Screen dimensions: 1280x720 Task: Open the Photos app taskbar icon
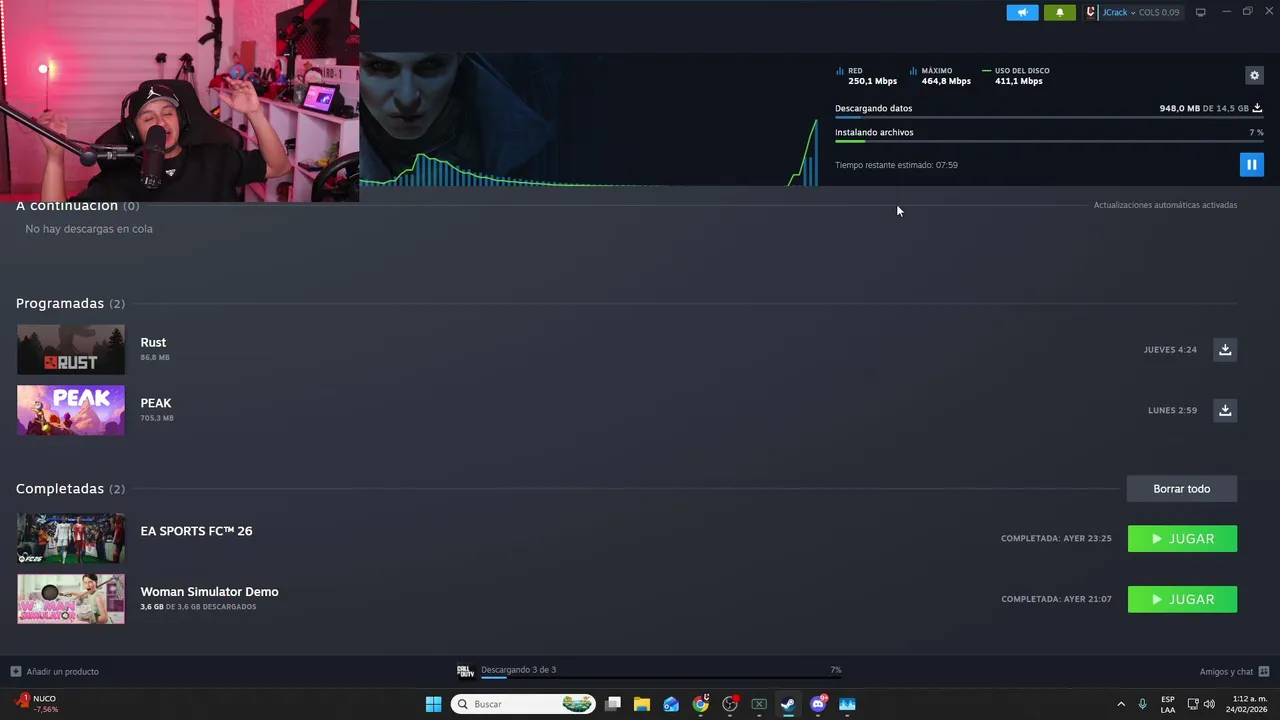(847, 704)
